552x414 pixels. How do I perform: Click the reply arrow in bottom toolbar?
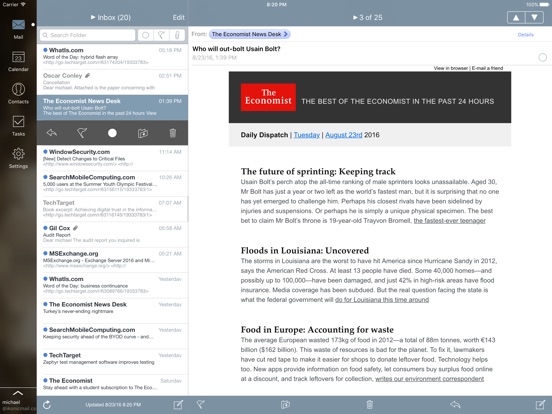[455, 404]
